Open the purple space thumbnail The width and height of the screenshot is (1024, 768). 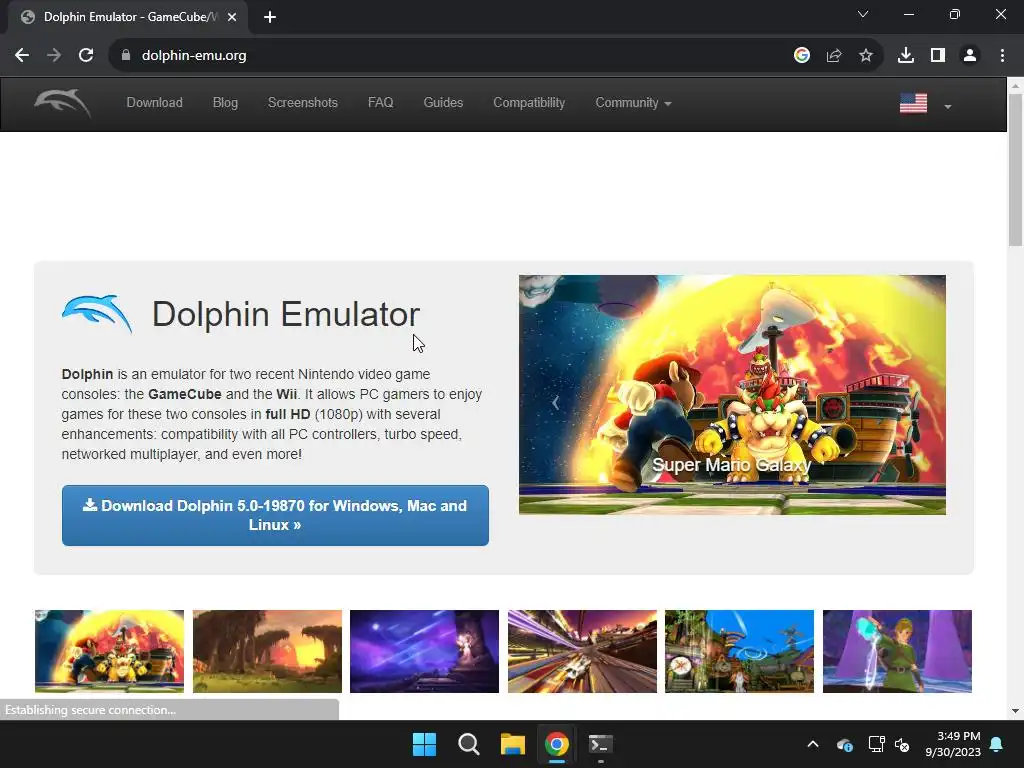(424, 651)
